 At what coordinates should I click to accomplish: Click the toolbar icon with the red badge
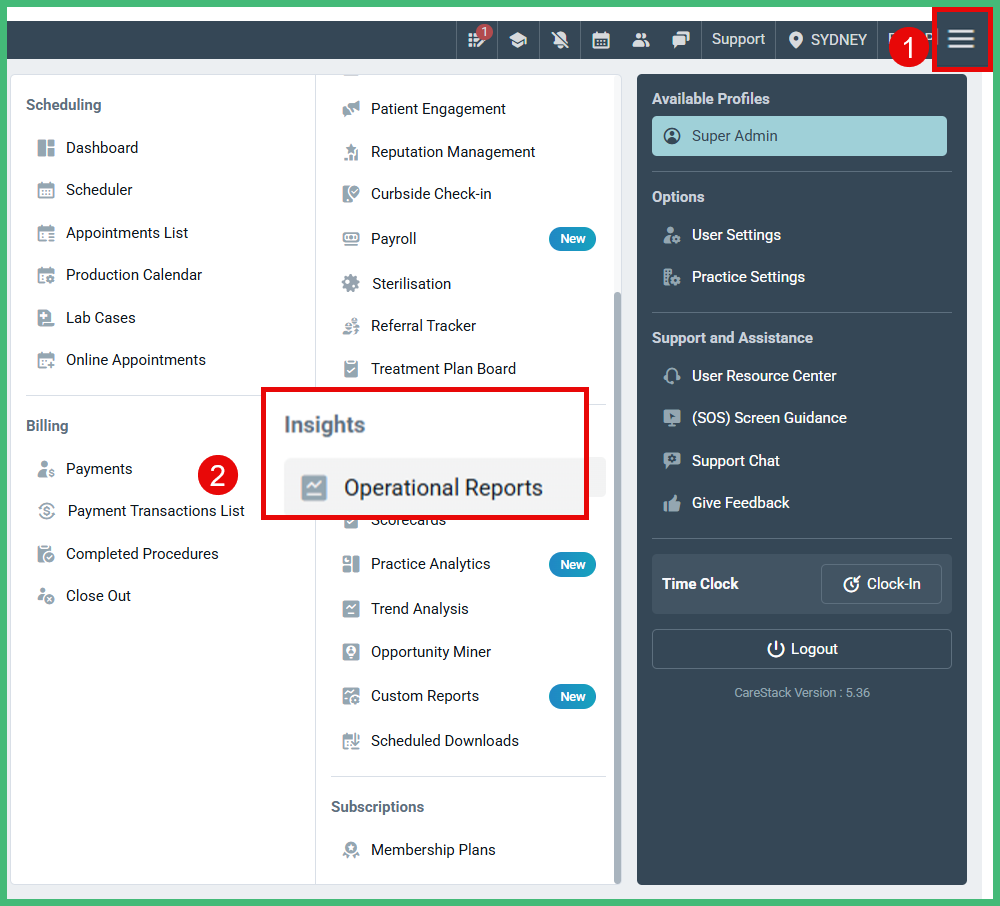tap(477, 39)
